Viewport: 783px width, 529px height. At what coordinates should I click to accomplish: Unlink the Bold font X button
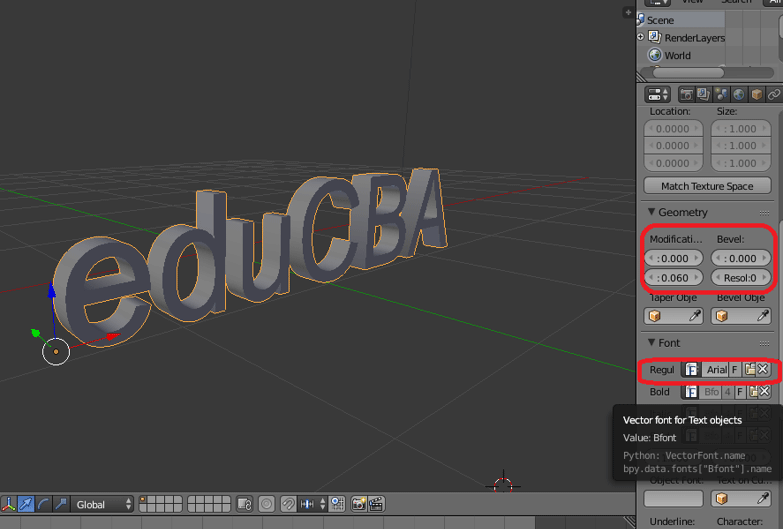765,392
